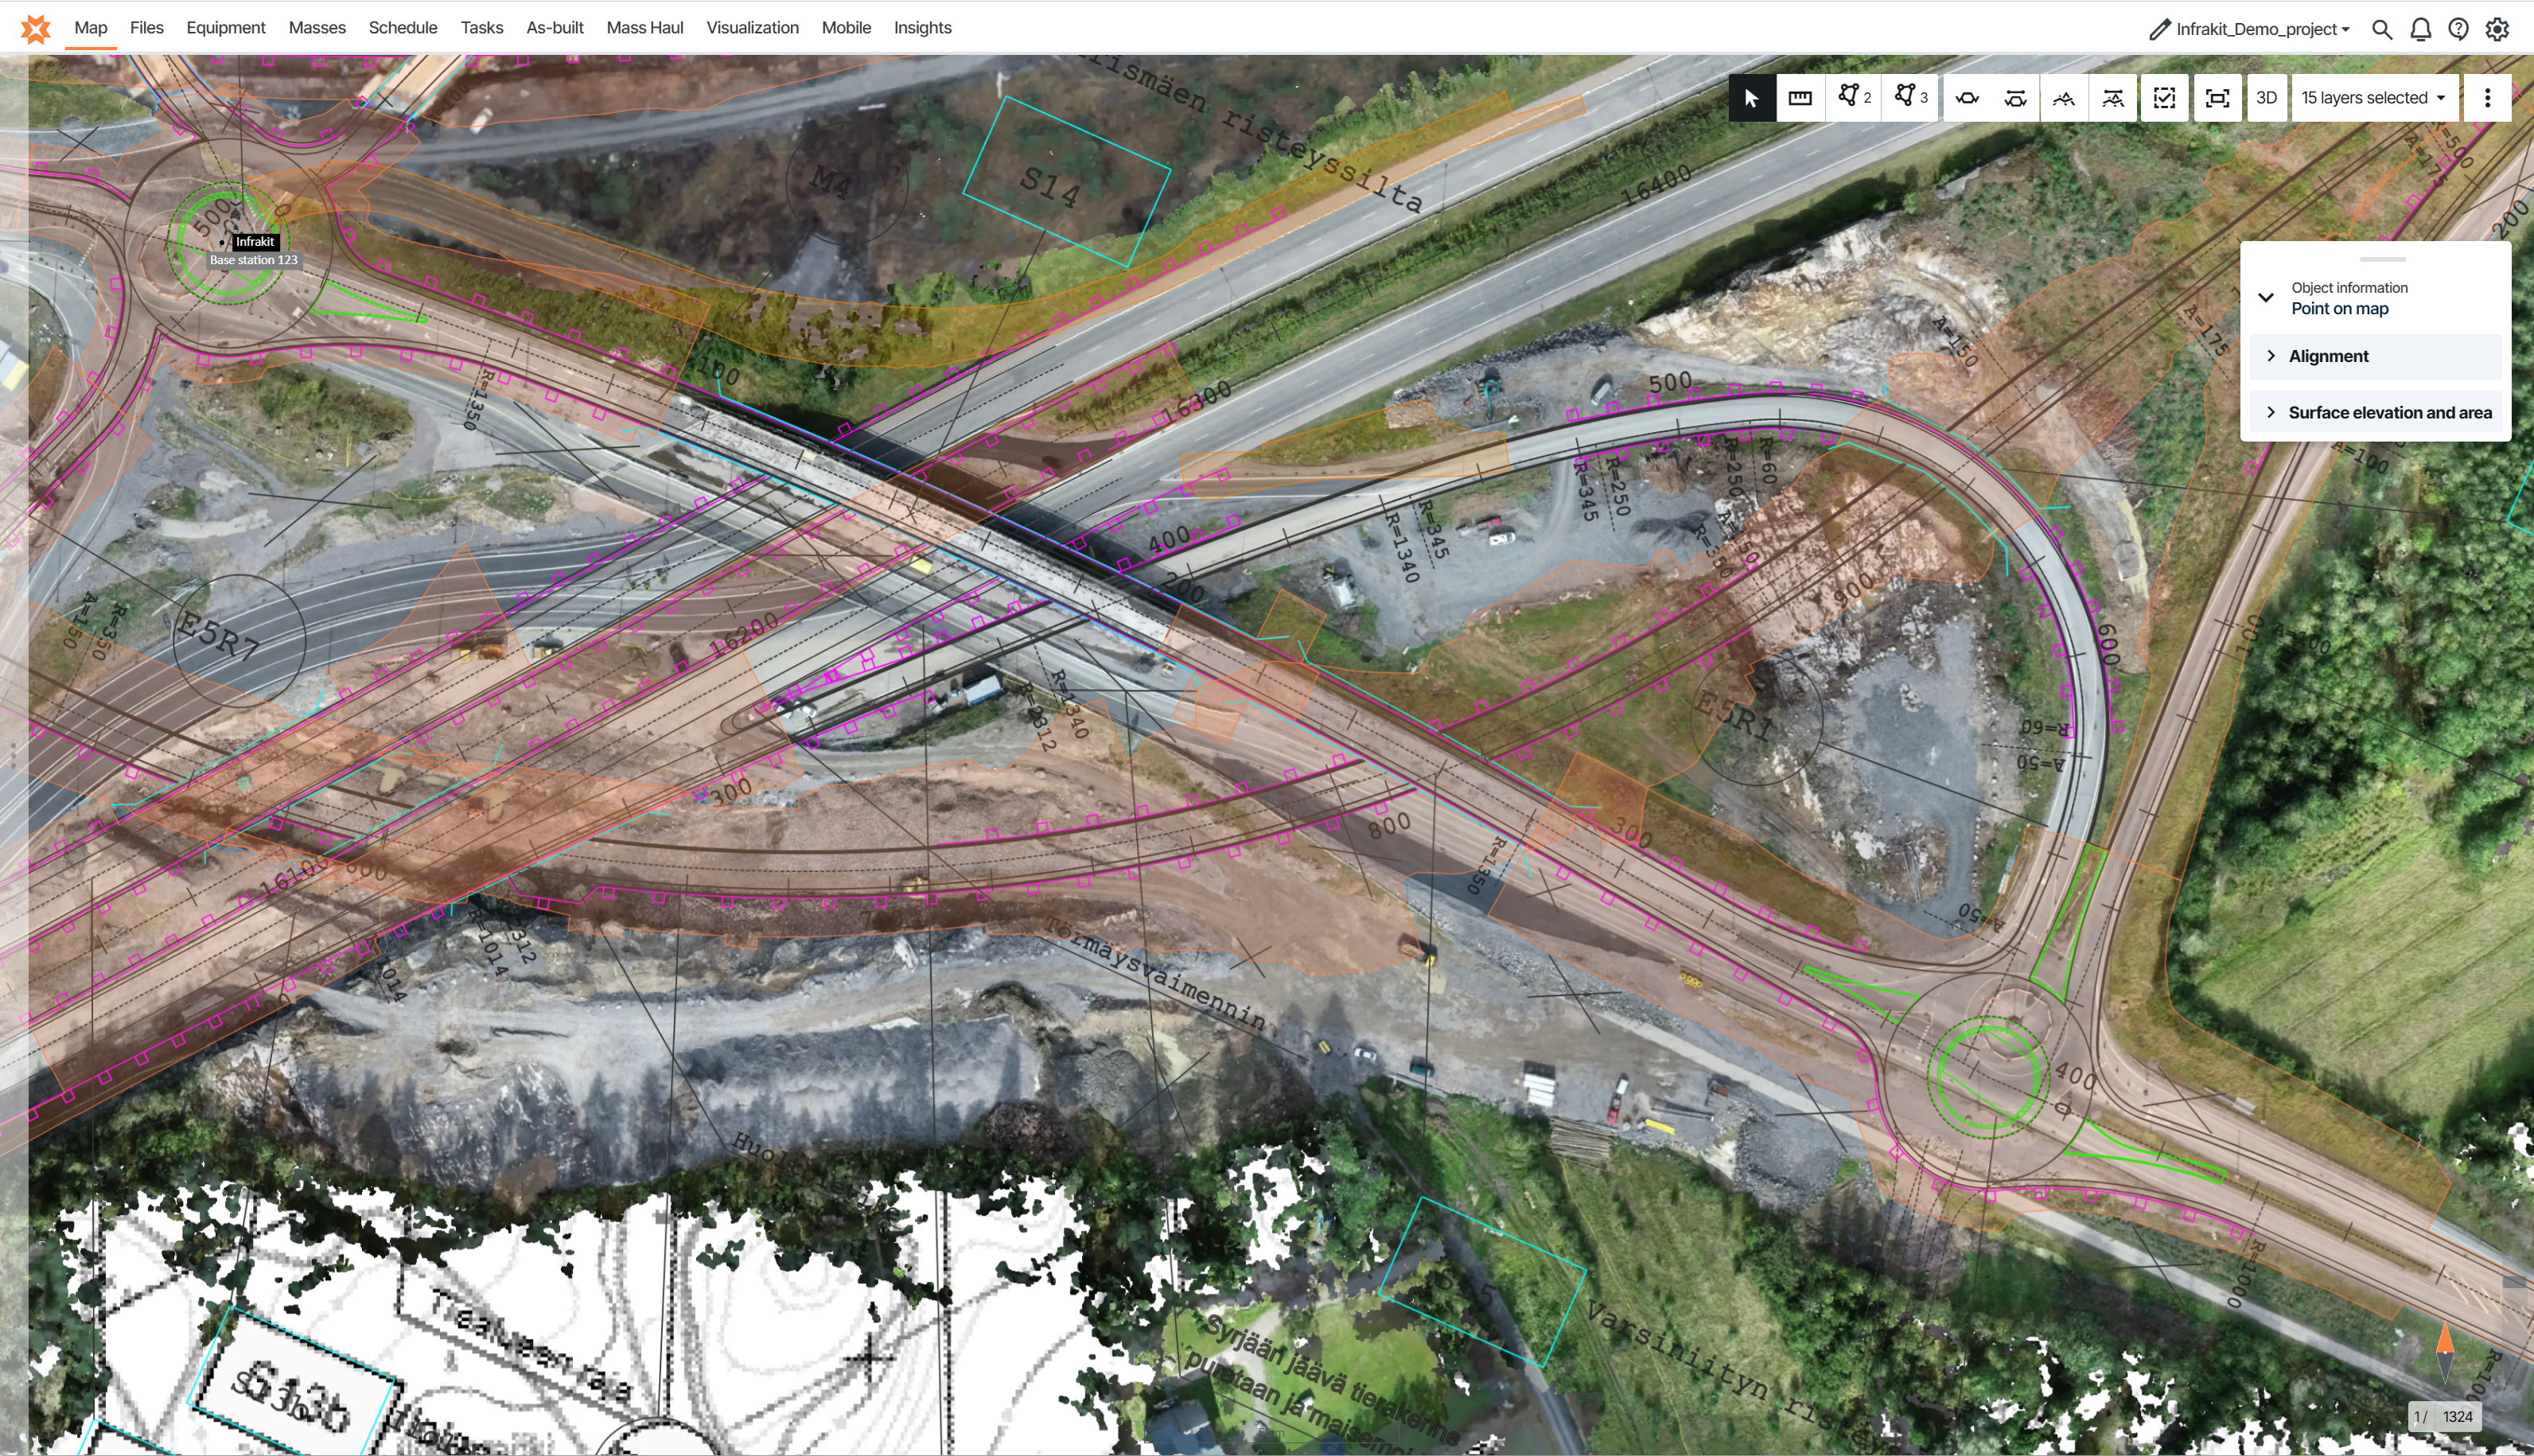Viewport: 2534px width, 1456px height.
Task: Open the Visualization tab
Action: (753, 28)
